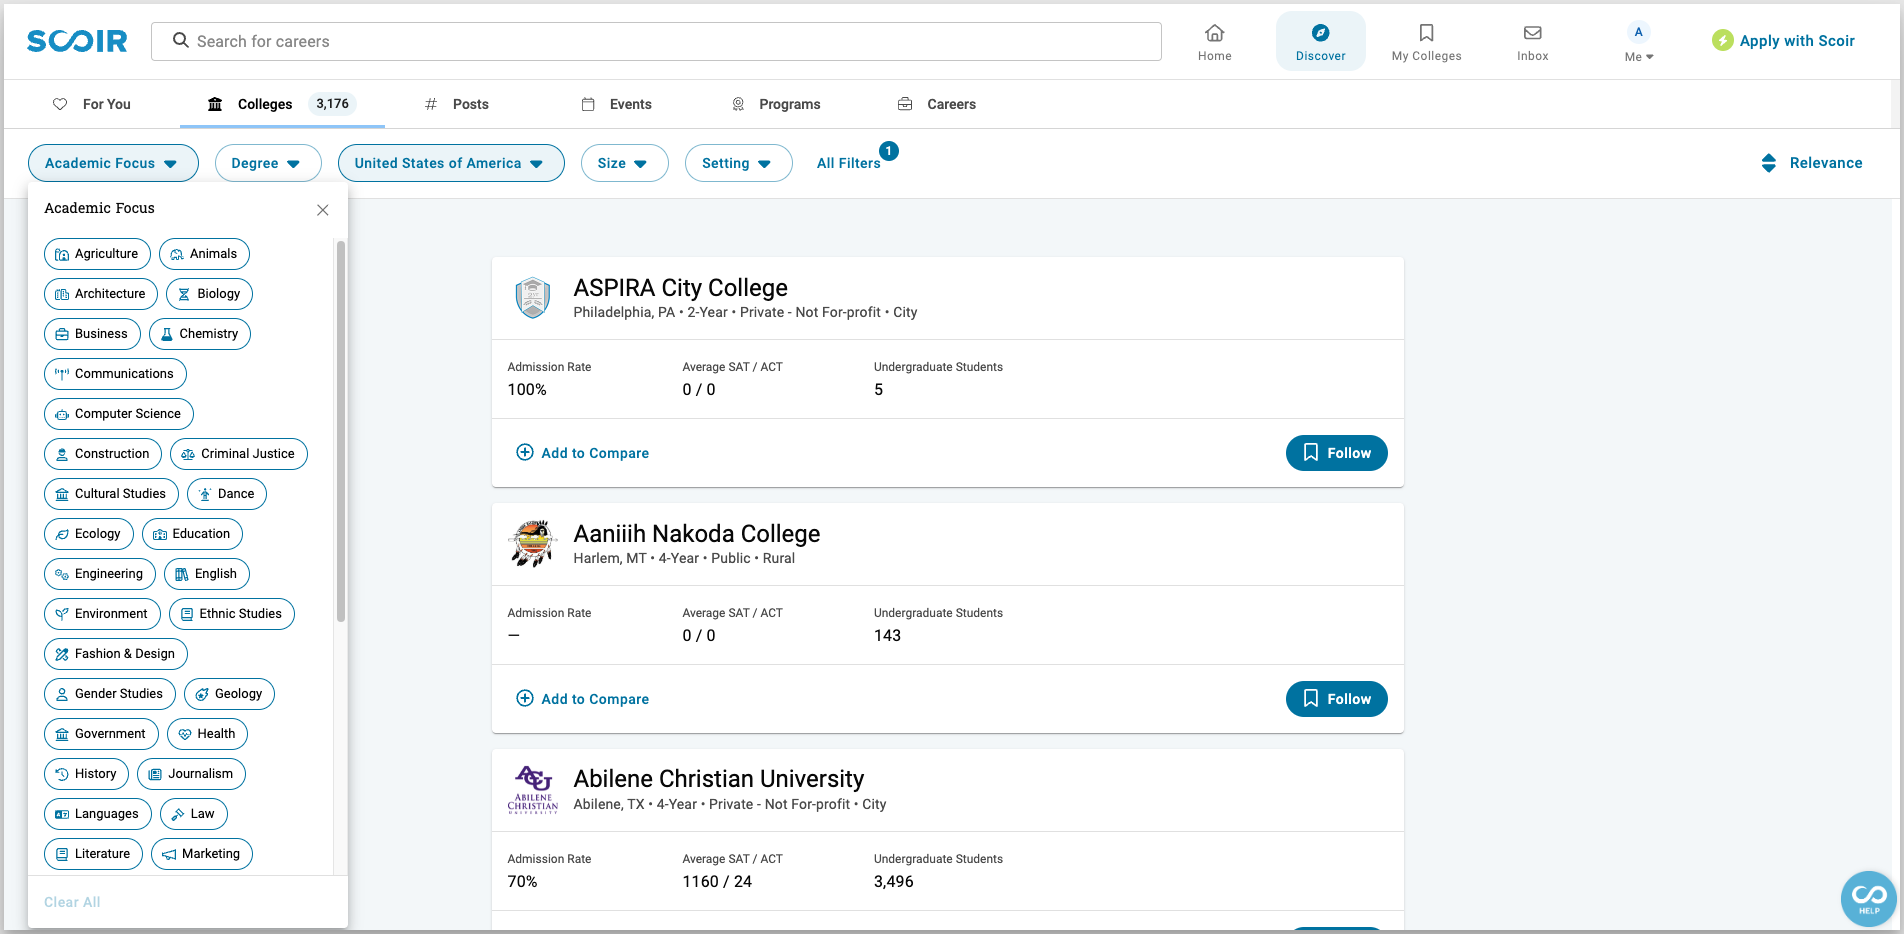
Task: Close the Academic Focus panel
Action: pos(322,210)
